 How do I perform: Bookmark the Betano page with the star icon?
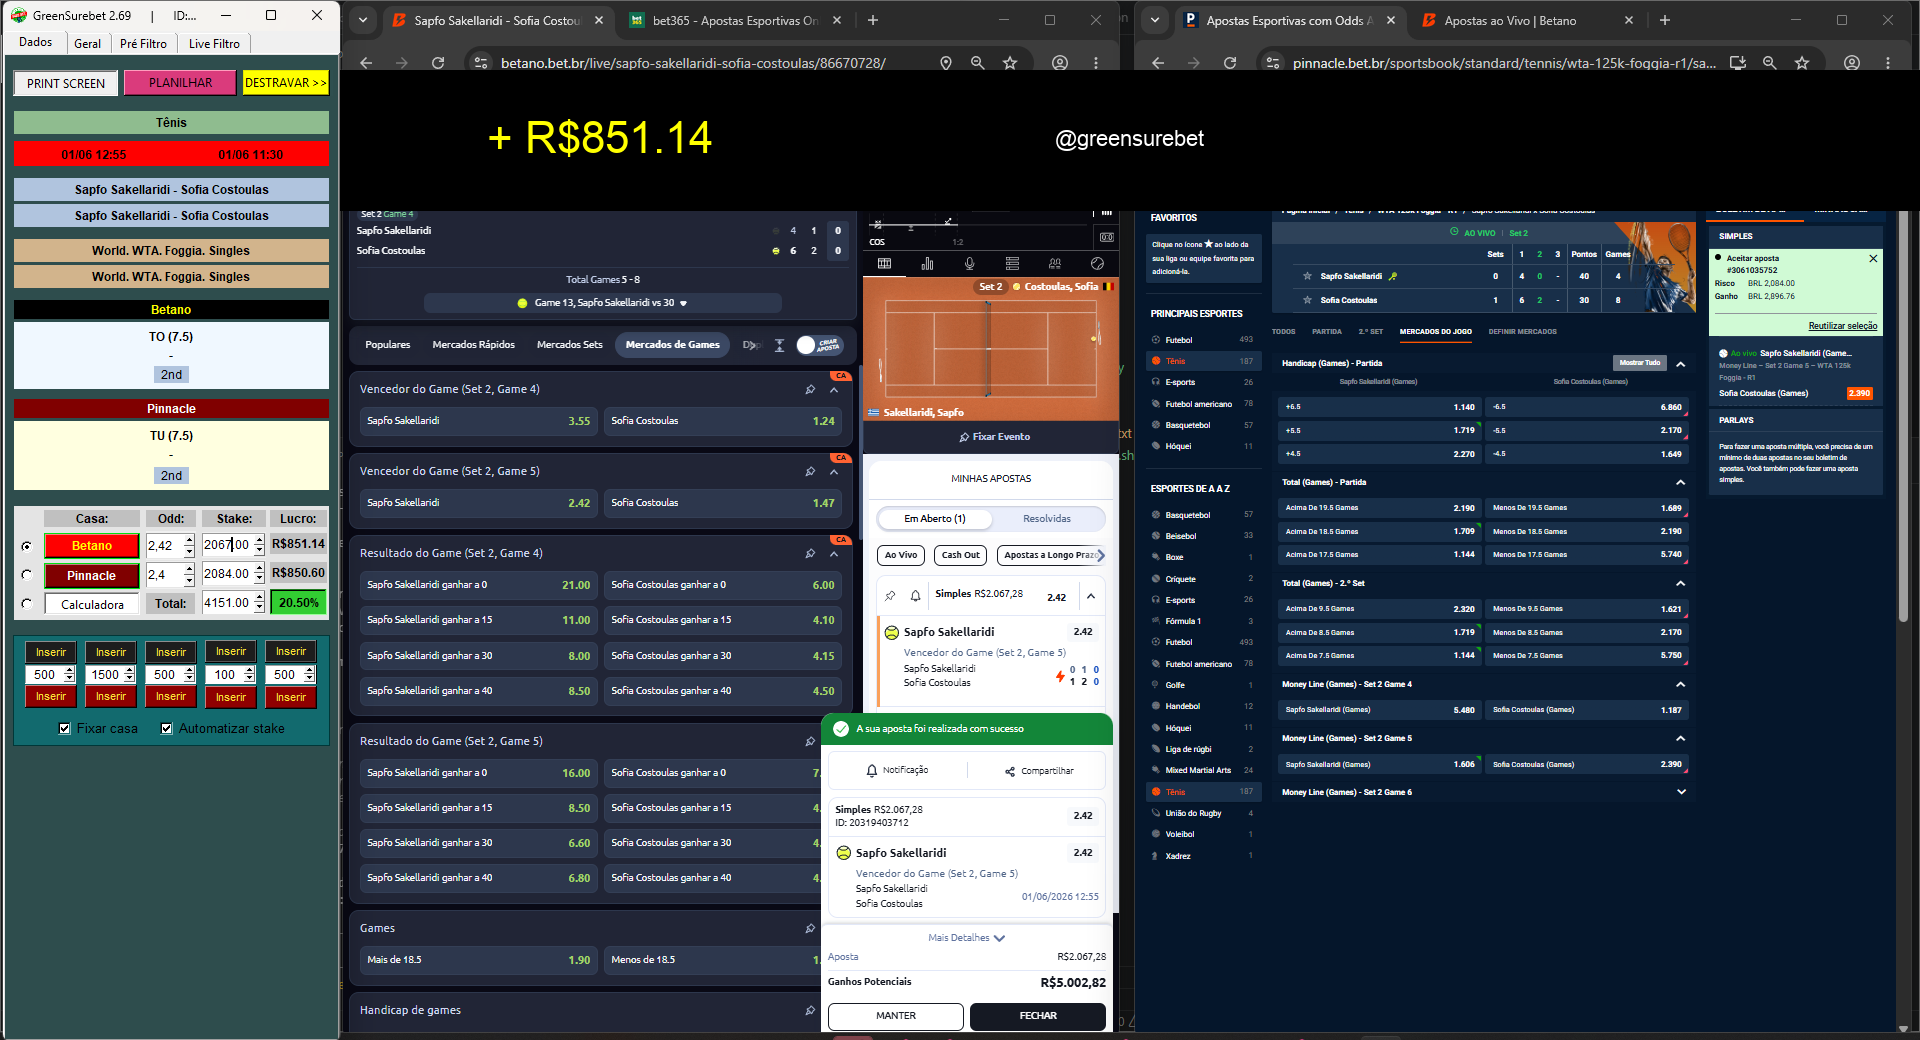point(1010,63)
